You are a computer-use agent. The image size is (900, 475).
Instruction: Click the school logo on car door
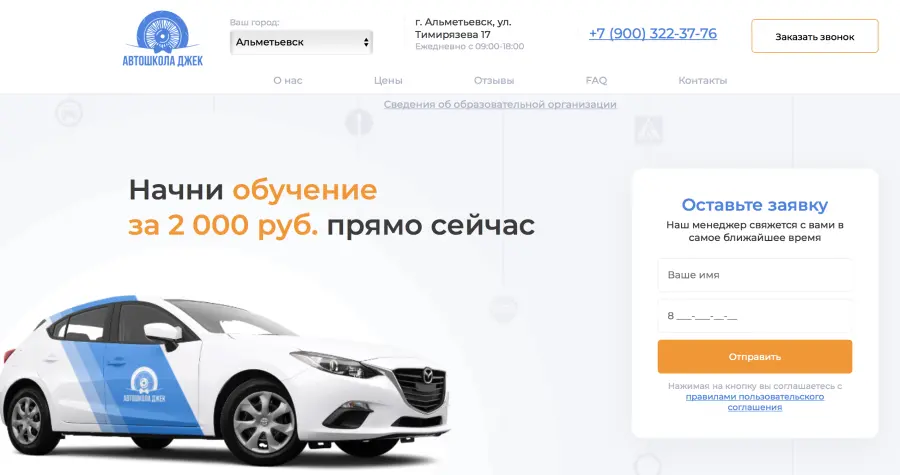tap(144, 385)
